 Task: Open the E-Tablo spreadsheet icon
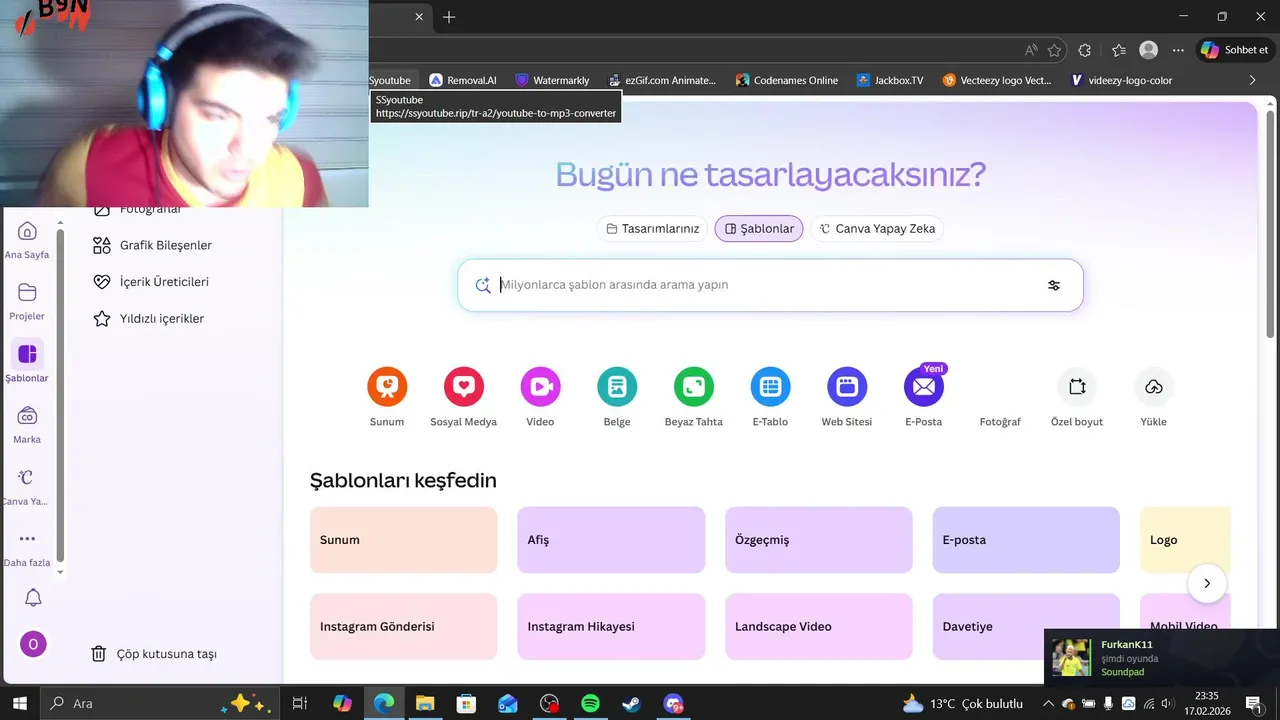(x=770, y=386)
